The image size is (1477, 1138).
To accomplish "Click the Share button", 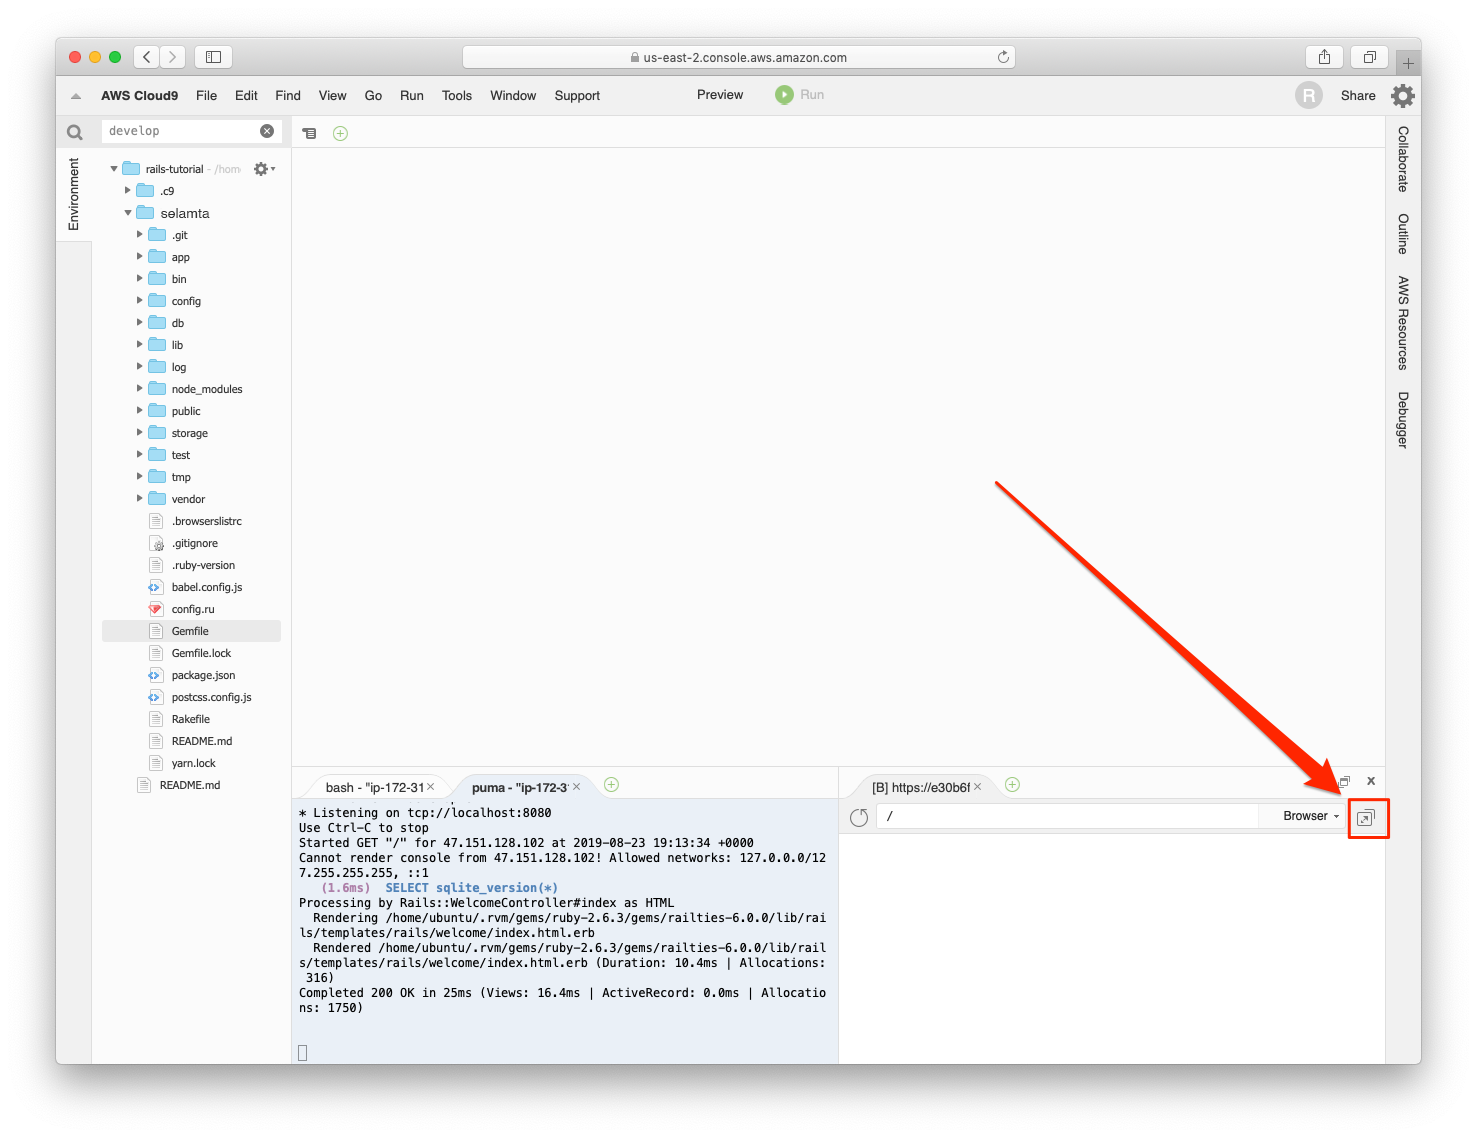I will pos(1358,96).
